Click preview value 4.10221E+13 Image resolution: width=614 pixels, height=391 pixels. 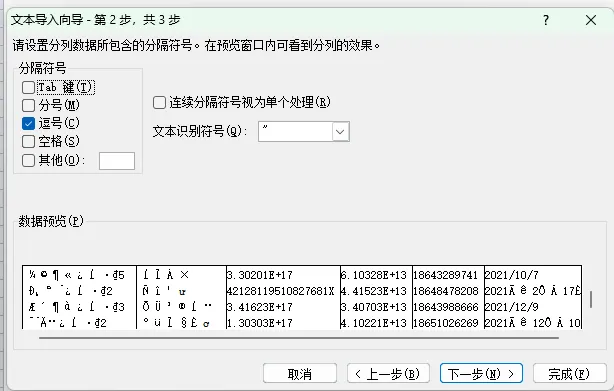[374, 323]
